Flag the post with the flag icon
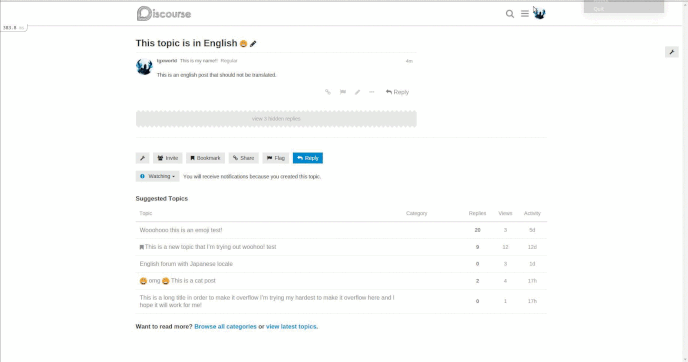Screen dimensions: 688x362 tap(343, 92)
